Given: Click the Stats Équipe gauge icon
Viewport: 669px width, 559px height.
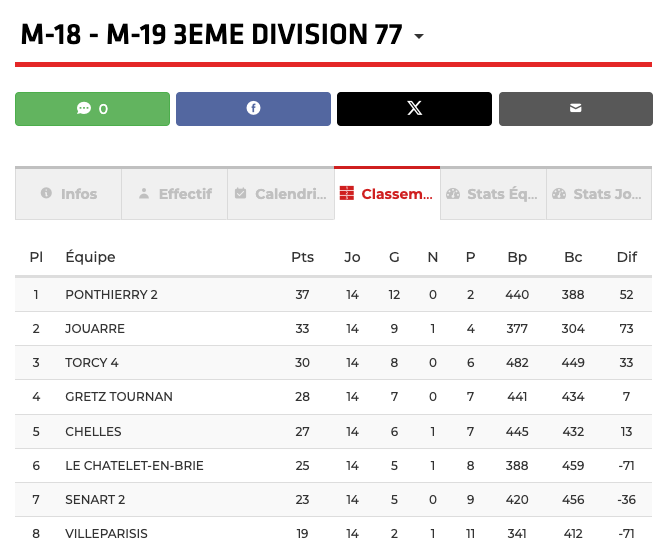Looking at the screenshot, I should tap(453, 194).
